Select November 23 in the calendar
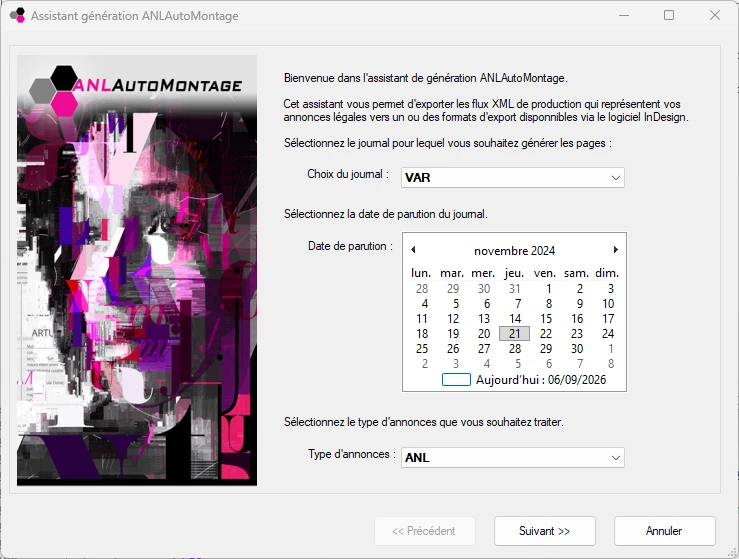The image size is (739, 559). click(x=577, y=334)
